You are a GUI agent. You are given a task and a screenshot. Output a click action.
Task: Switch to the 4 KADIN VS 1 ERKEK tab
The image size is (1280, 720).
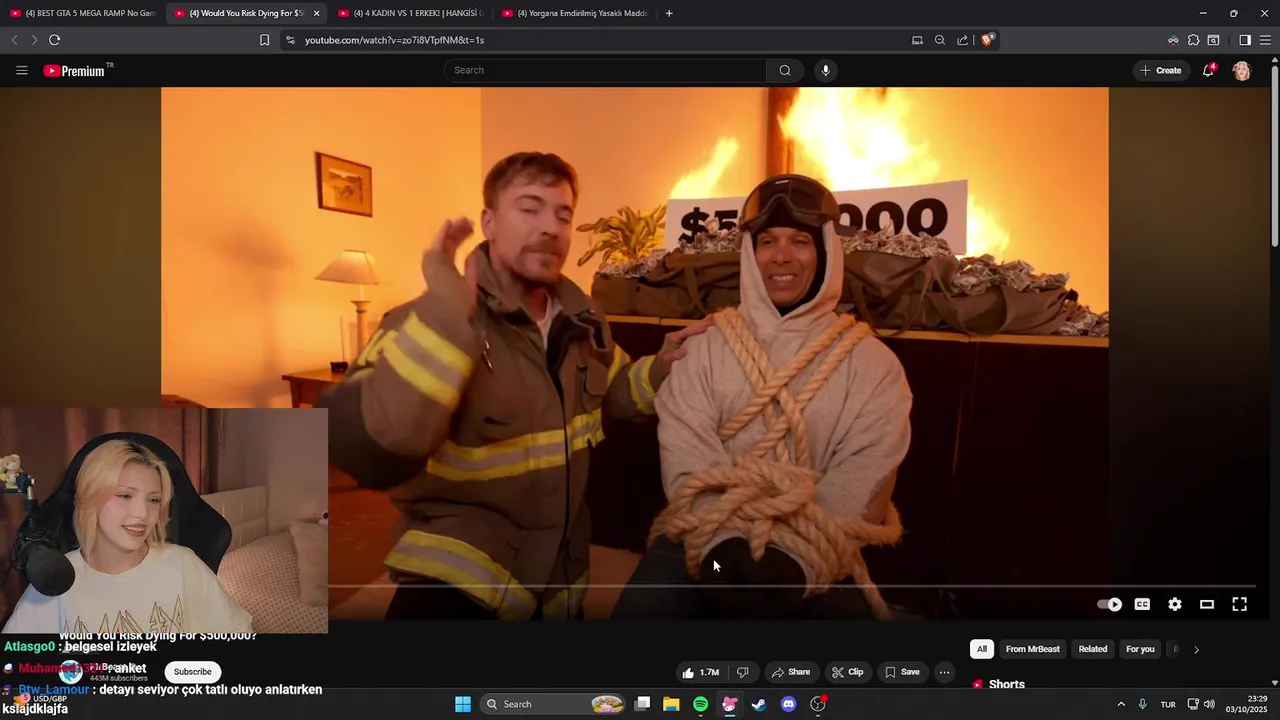410,13
